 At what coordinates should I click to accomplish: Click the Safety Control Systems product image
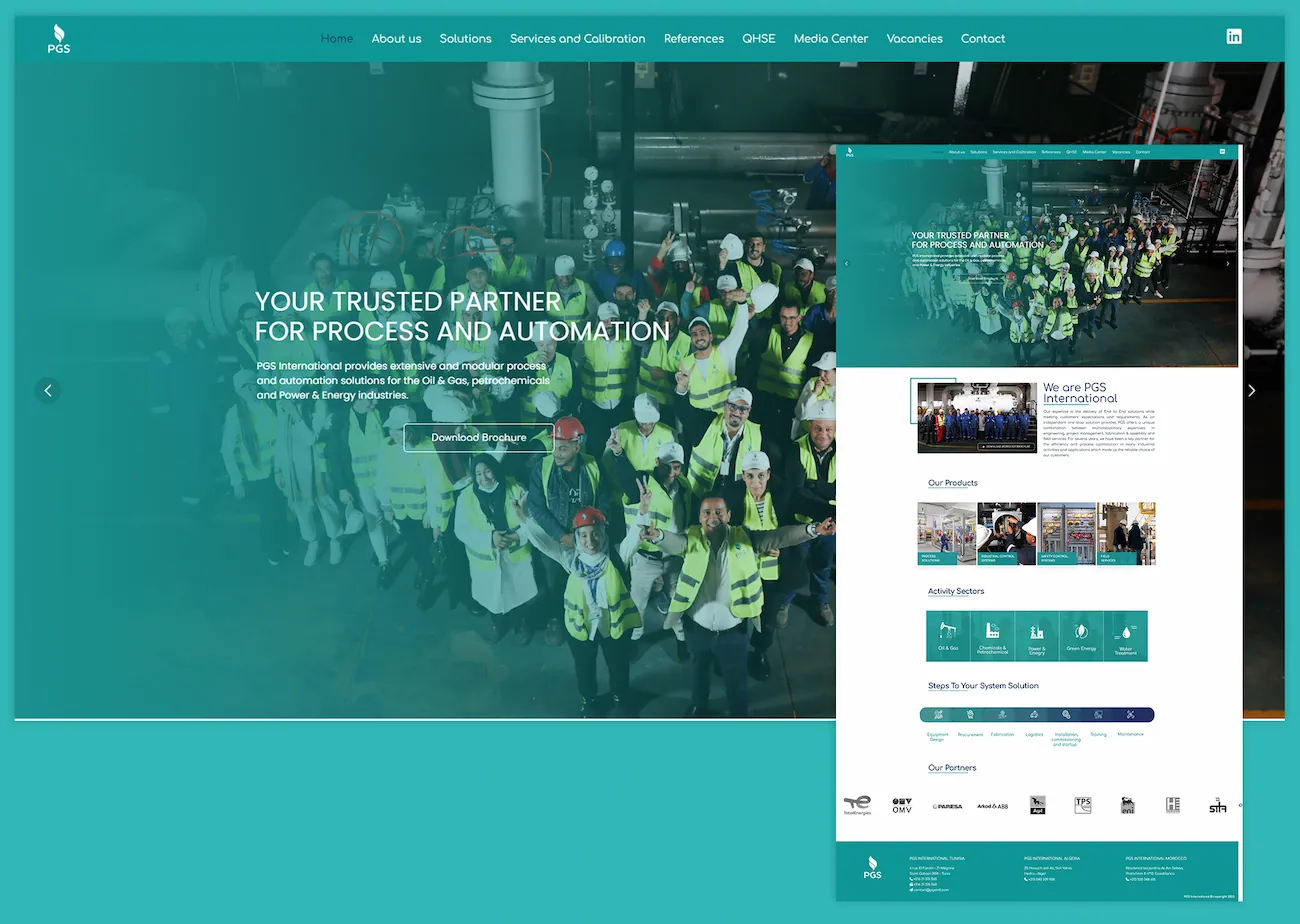click(x=1066, y=533)
